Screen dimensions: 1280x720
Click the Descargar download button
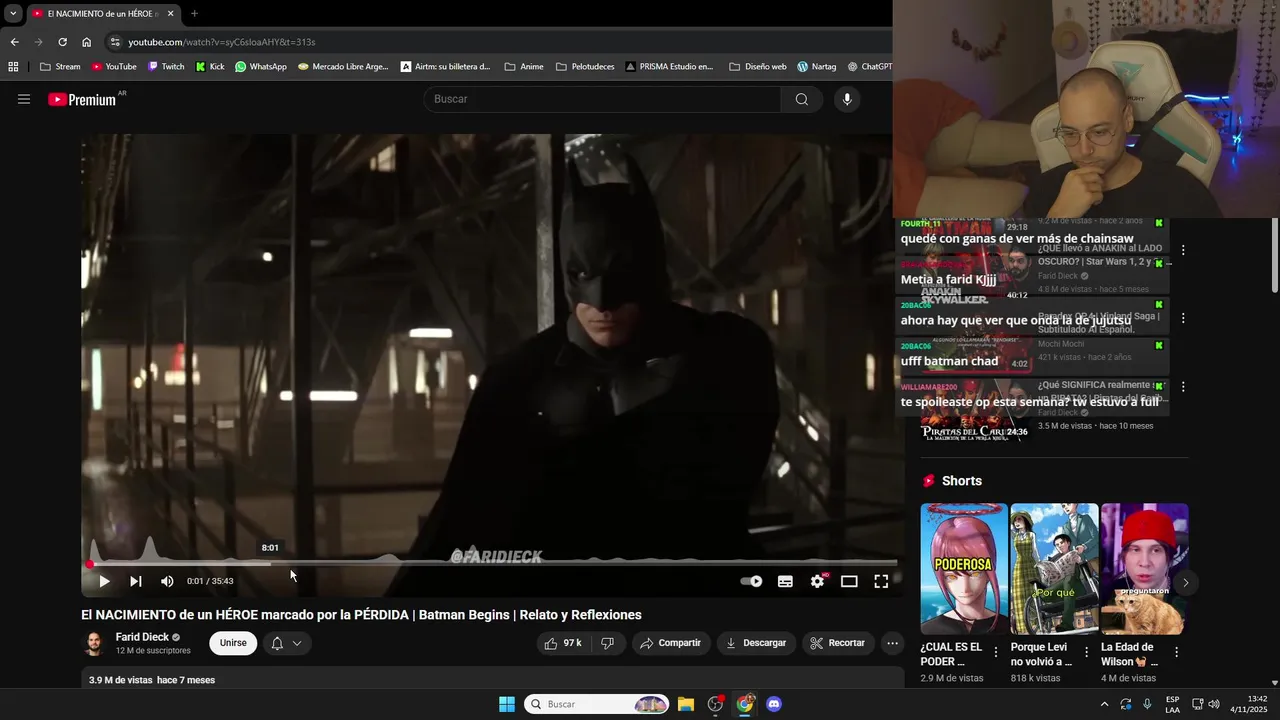756,643
